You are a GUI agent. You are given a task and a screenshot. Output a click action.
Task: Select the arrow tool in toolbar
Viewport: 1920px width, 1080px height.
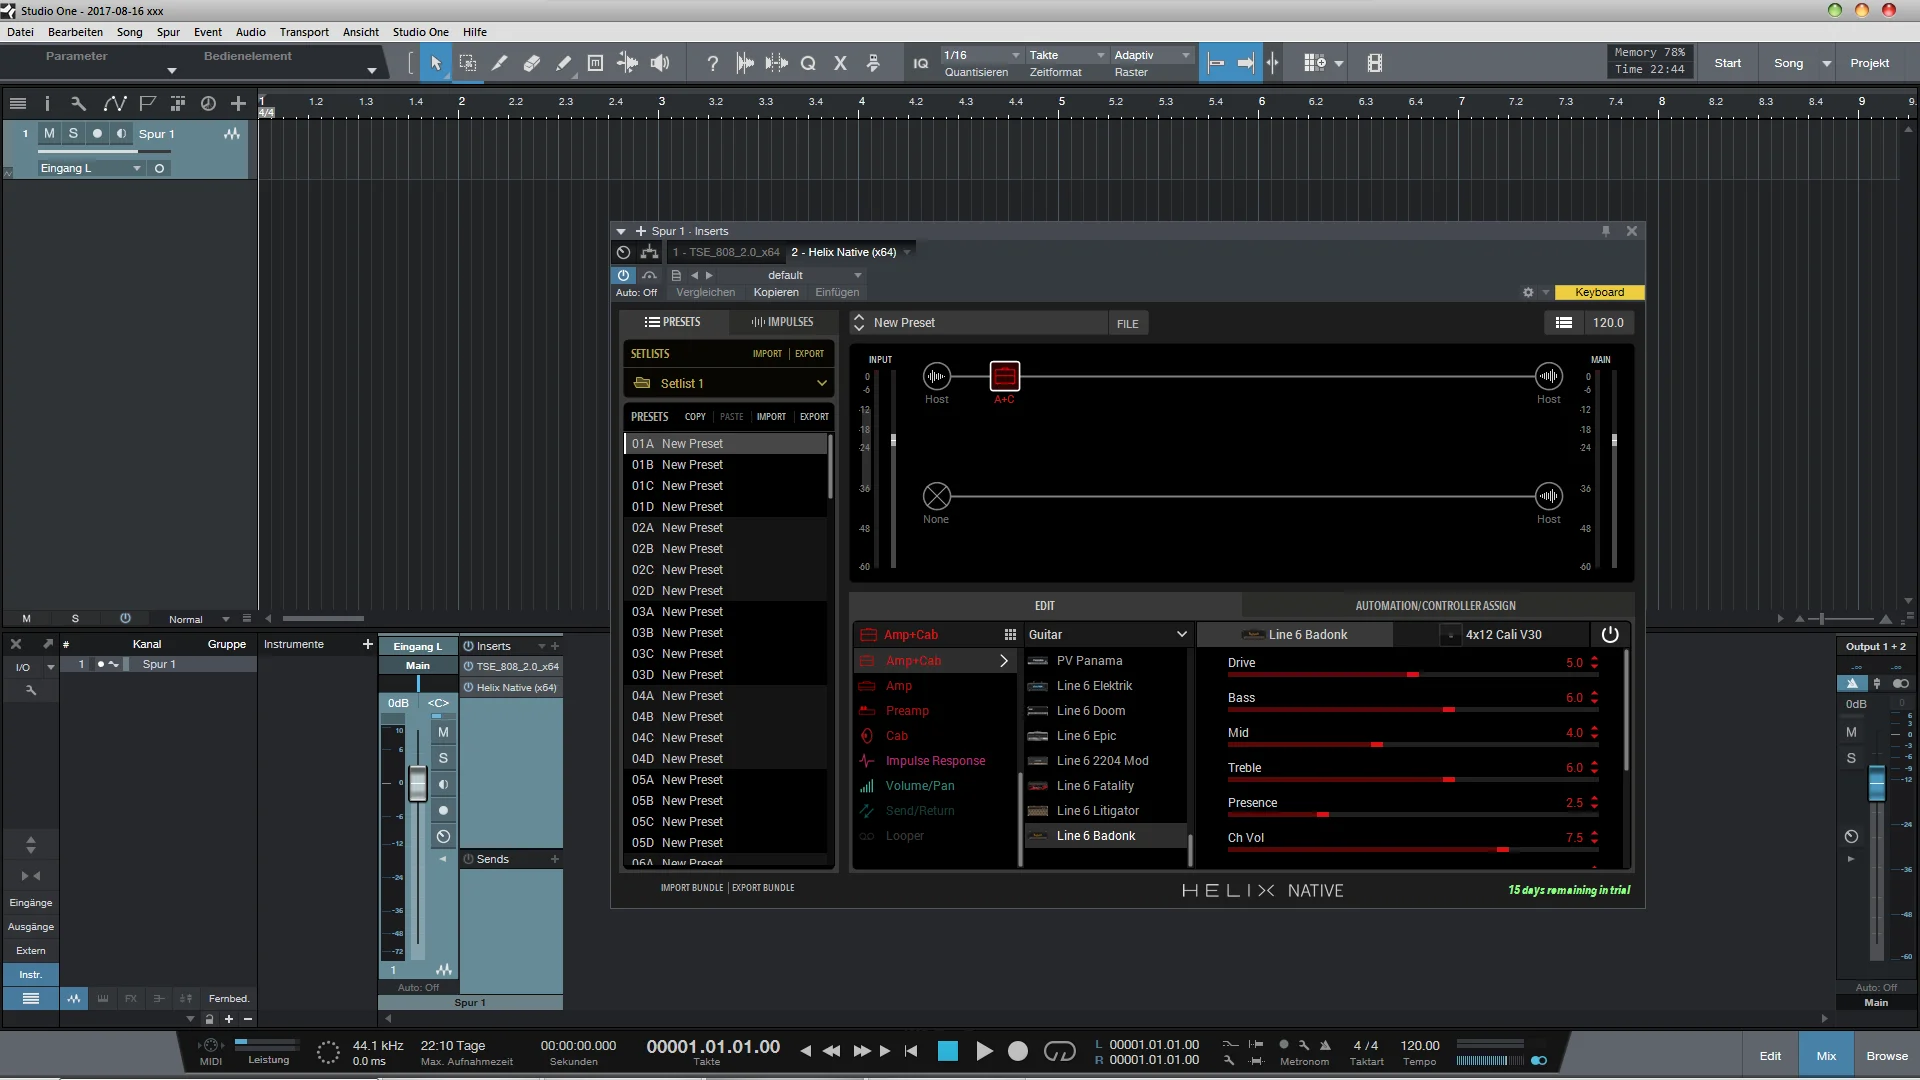435,63
